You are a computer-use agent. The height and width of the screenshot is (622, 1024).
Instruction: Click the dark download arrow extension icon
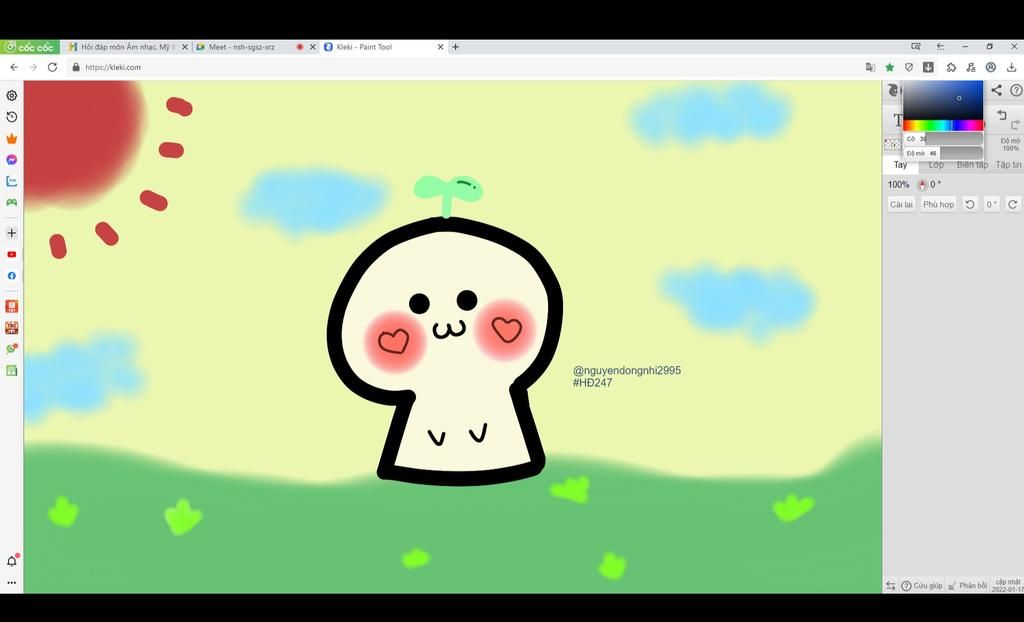tap(928, 67)
